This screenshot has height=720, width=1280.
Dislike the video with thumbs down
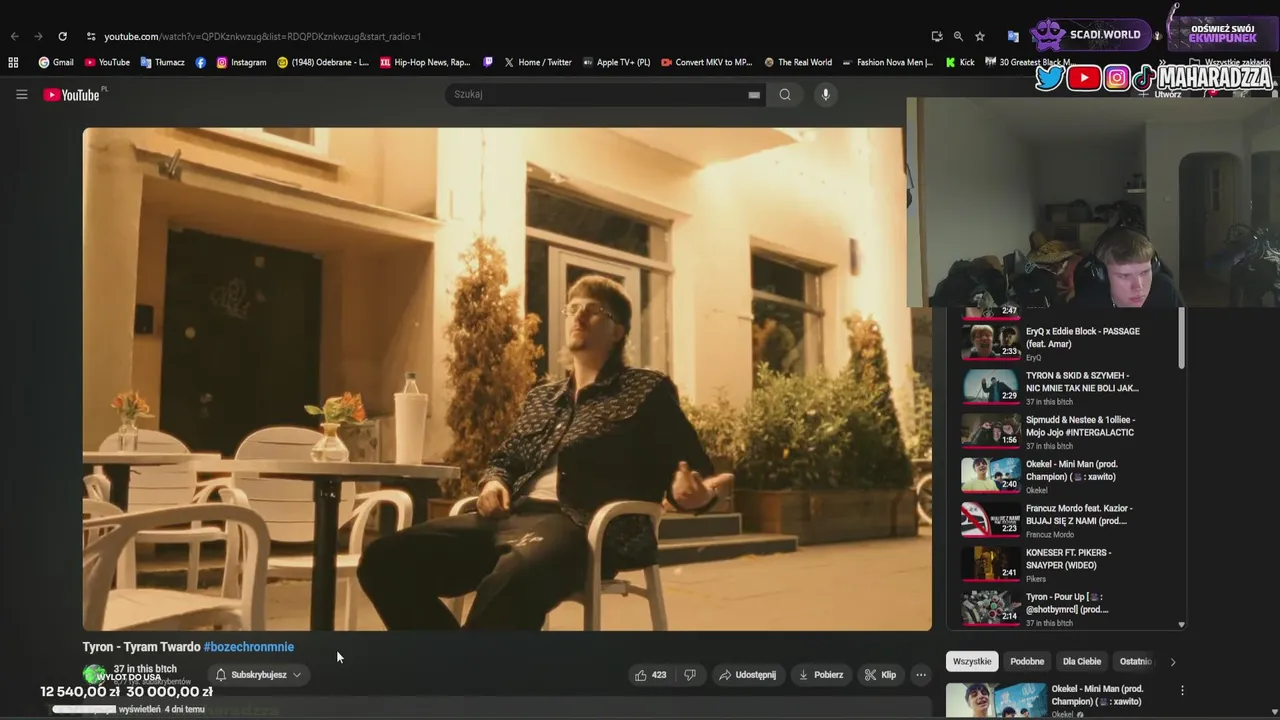click(690, 675)
